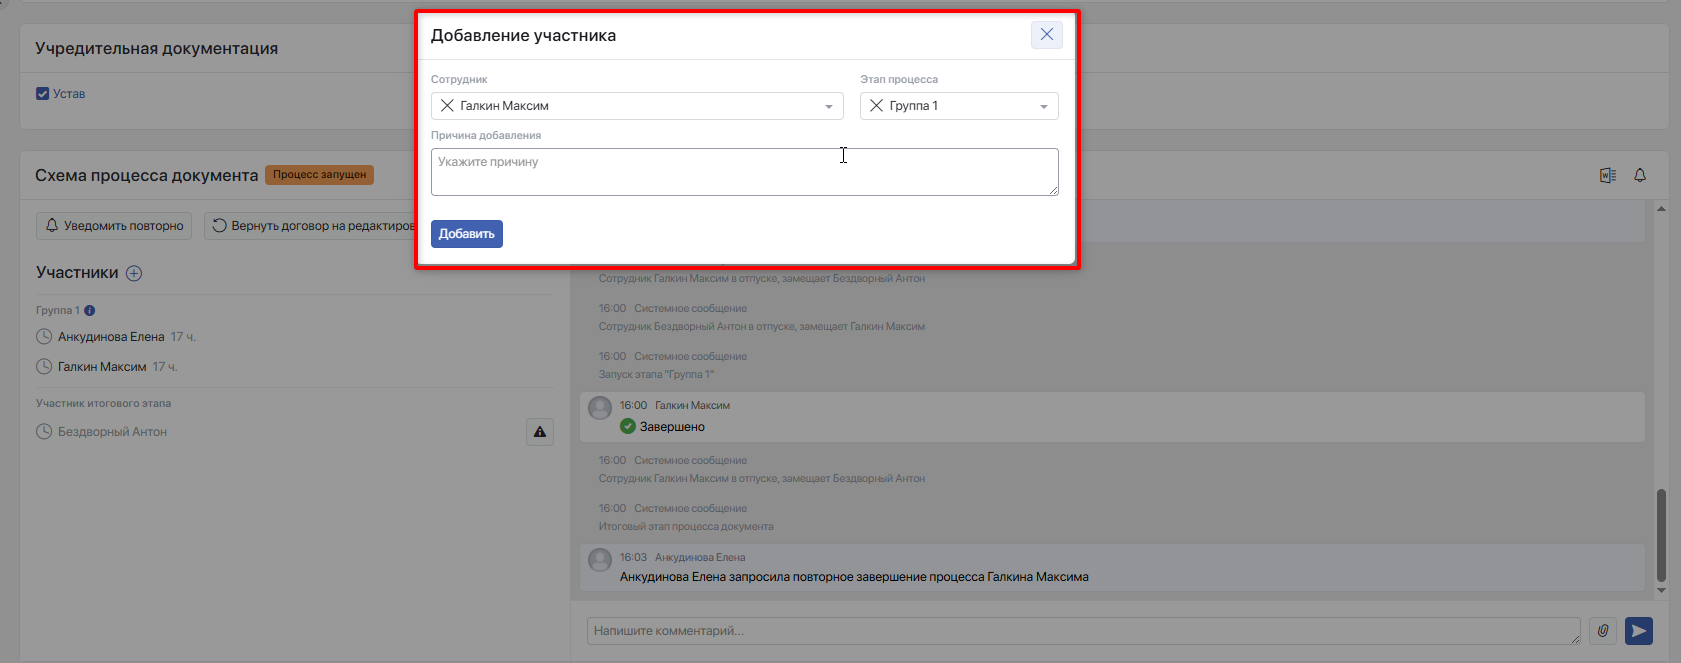Clear the selected stage Группа 1
1681x663 pixels.
click(x=876, y=106)
